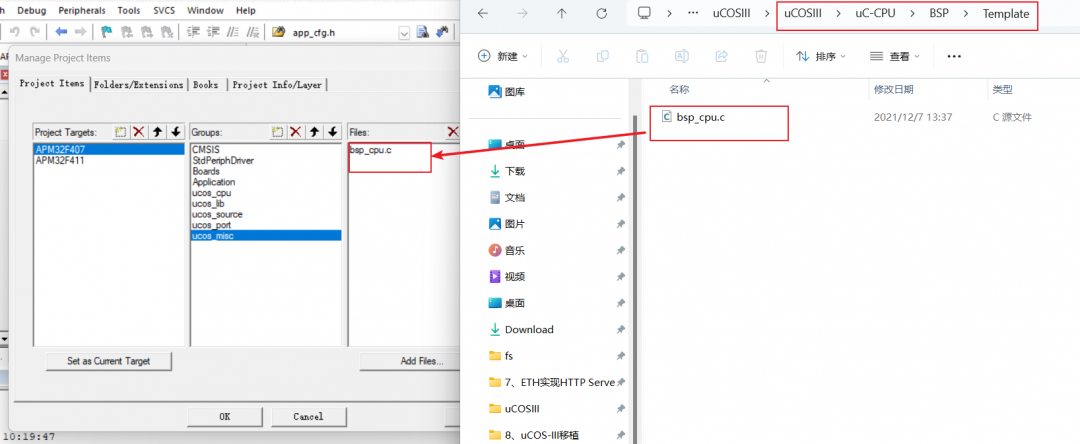Open the three-dot more options in Explorer toolbar
This screenshot has height=444, width=1080.
click(x=954, y=56)
